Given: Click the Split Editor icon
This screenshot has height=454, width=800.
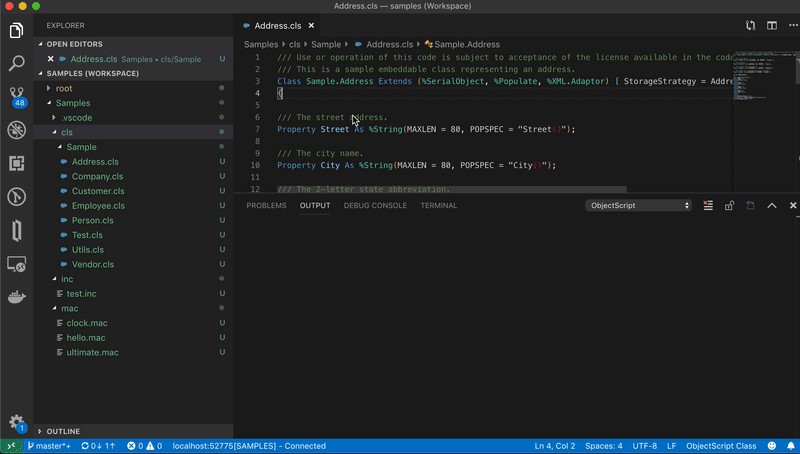Looking at the screenshot, I should point(771,25).
